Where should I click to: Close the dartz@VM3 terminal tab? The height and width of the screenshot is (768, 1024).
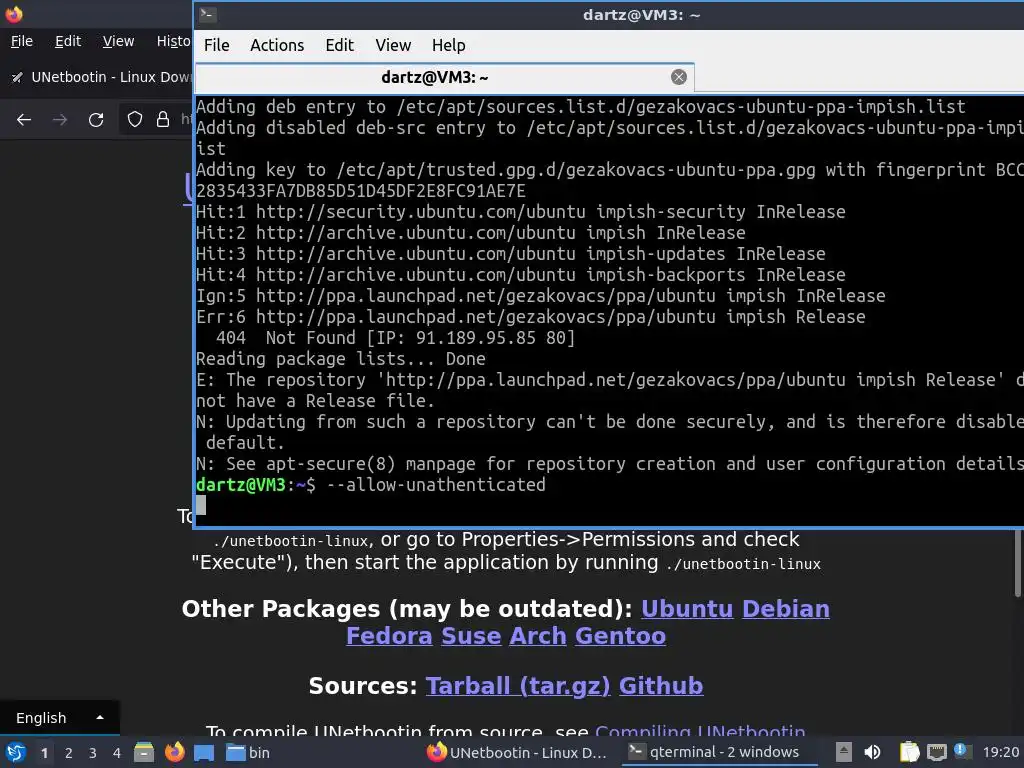(x=679, y=77)
